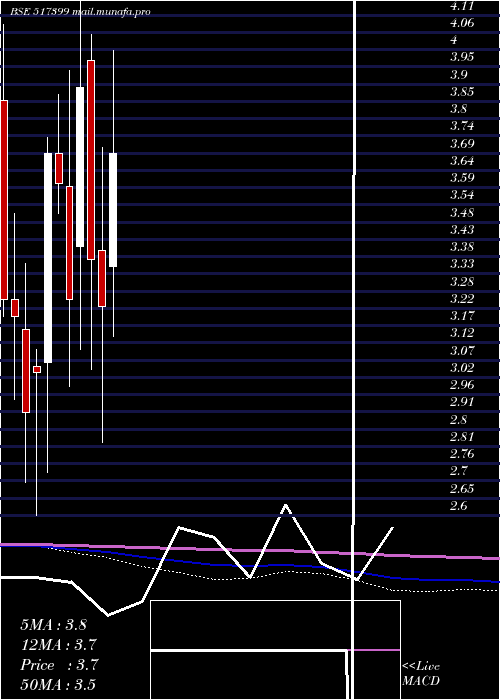The image size is (500, 700).
Task: Select the 4.06 price axis label
Action: 462,23
